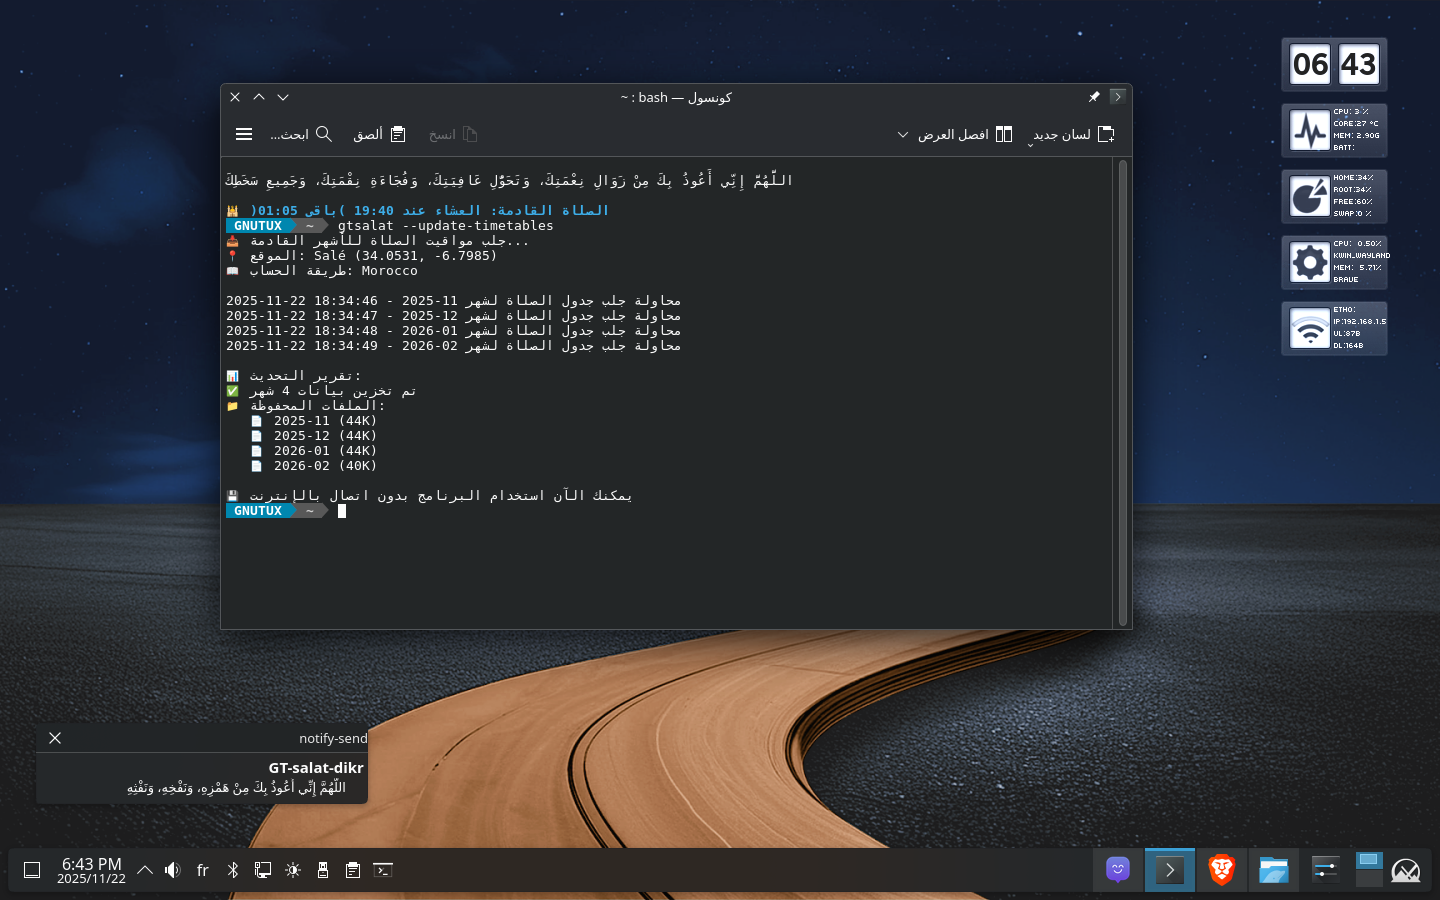Open the clipboard tray icon
Screen dimensions: 1440x900
(353, 870)
